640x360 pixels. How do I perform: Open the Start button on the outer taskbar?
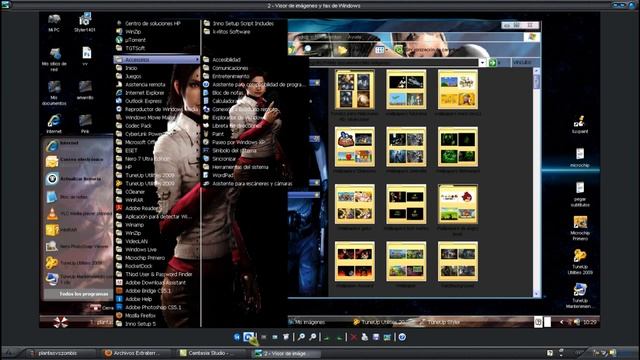(10, 353)
